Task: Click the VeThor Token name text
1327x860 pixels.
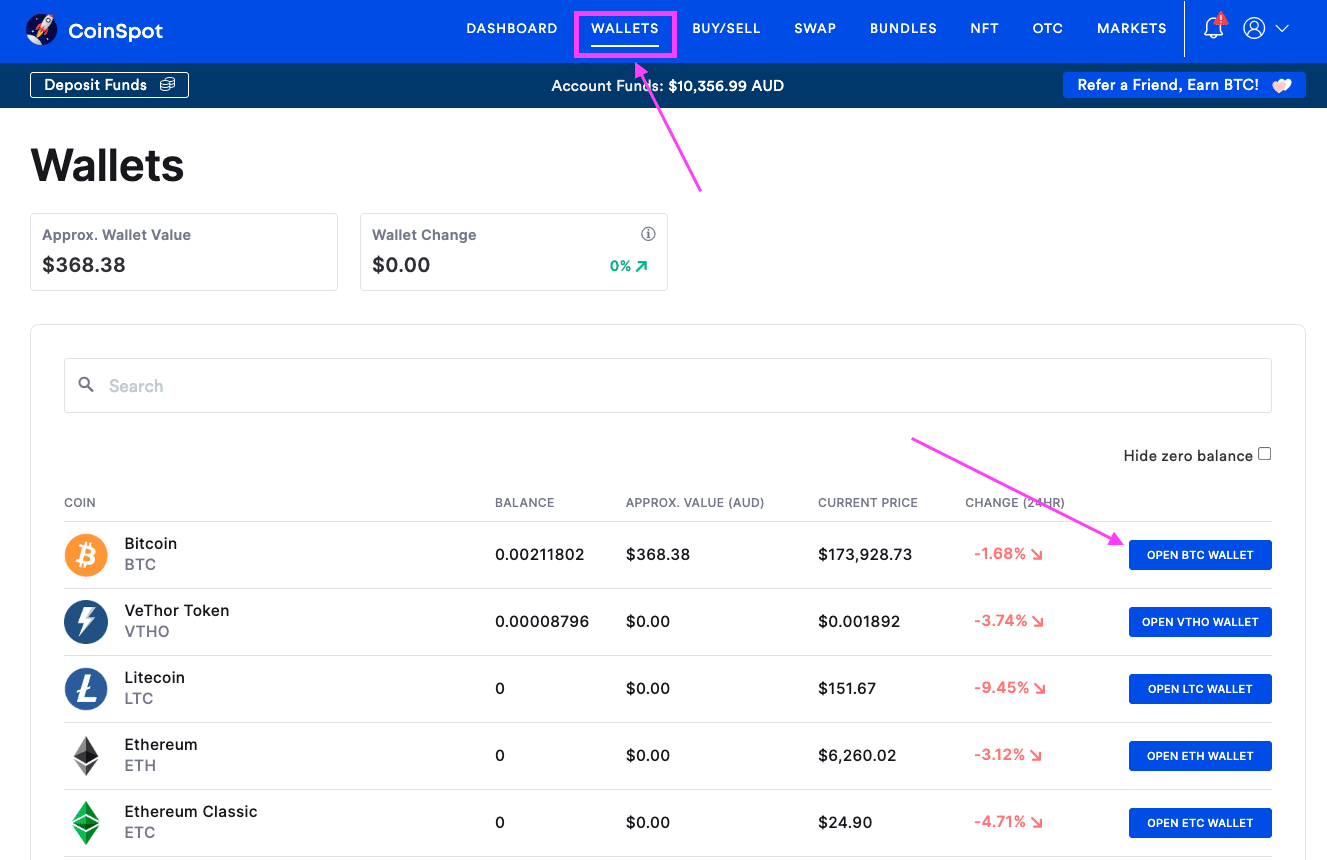Action: [177, 610]
